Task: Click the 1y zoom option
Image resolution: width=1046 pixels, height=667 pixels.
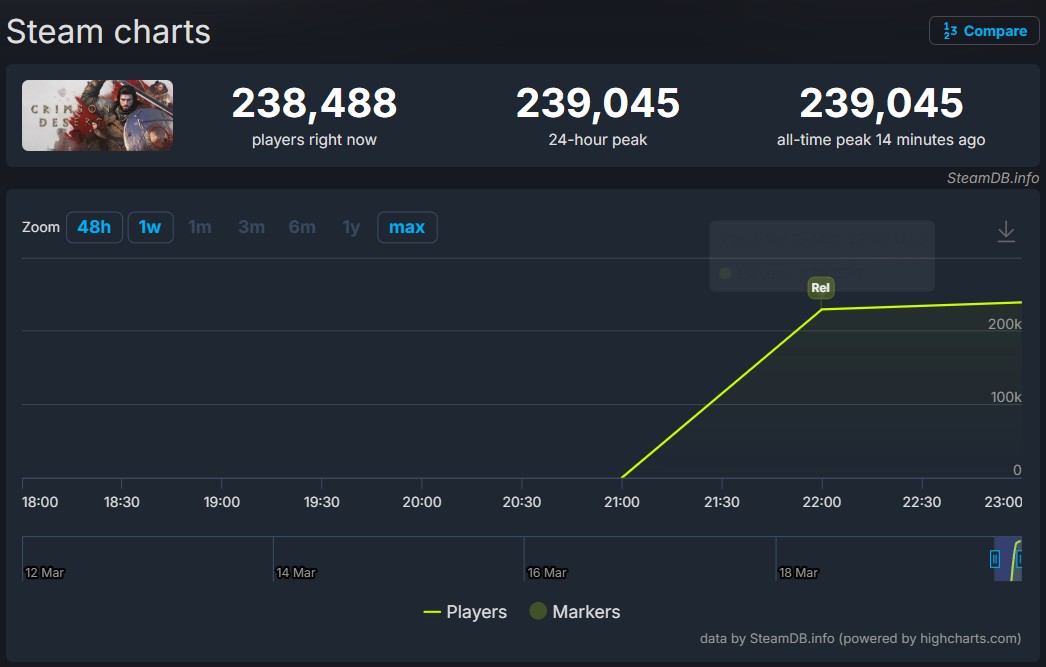Action: click(x=351, y=227)
